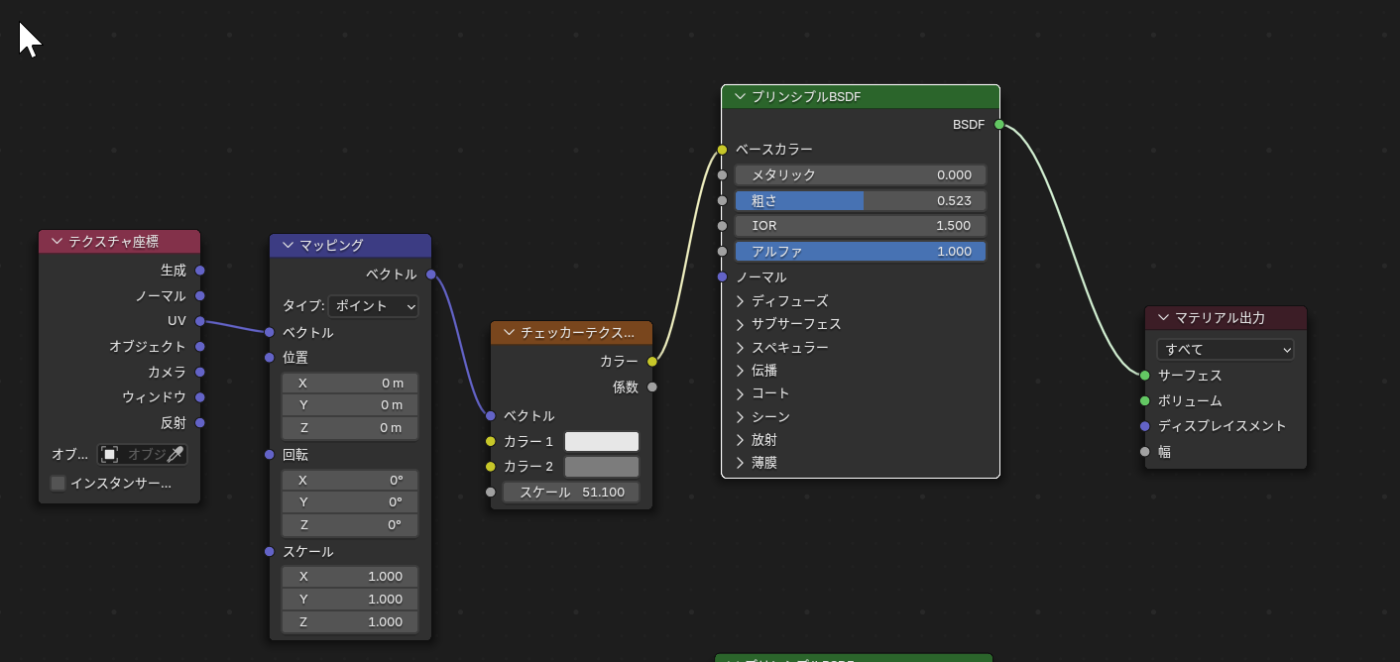Click the ベクトル input socket on the checker texture
This screenshot has height=662, width=1400.
point(490,416)
